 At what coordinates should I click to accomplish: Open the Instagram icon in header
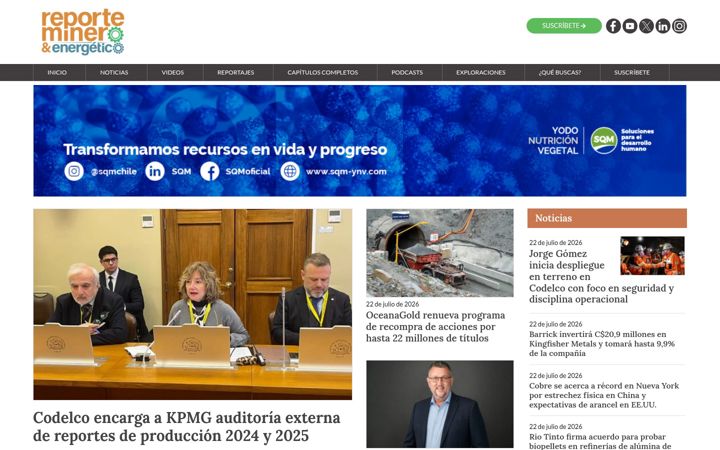pos(679,26)
